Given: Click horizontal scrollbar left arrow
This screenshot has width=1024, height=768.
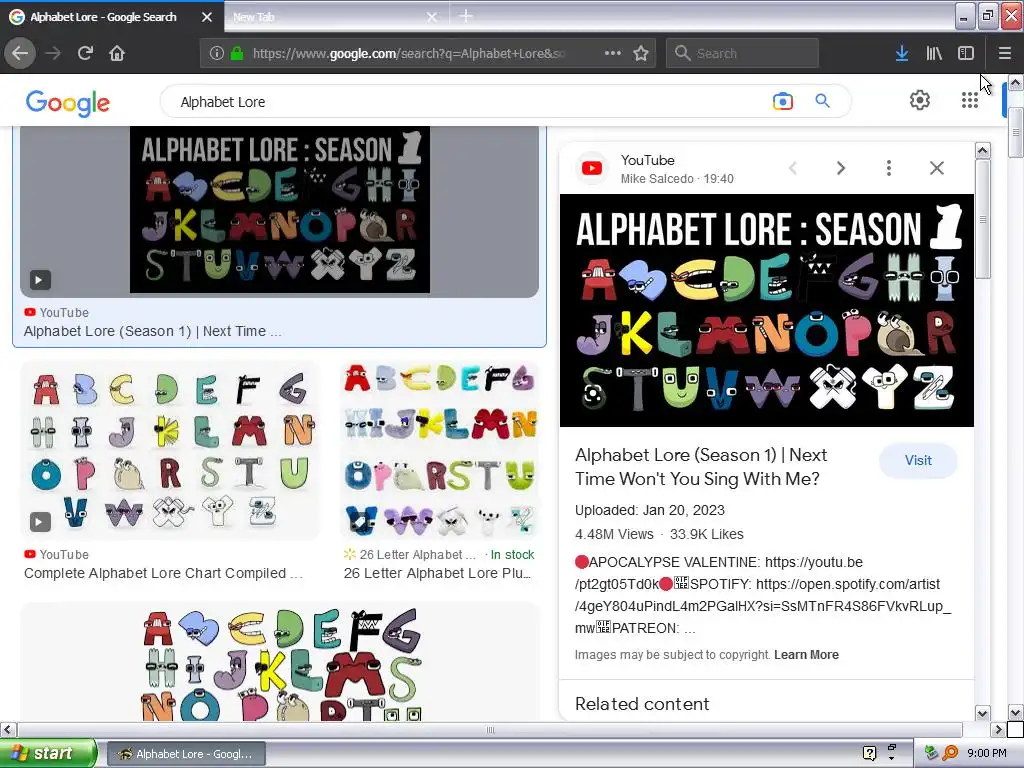Looking at the screenshot, I should (x=8, y=729).
